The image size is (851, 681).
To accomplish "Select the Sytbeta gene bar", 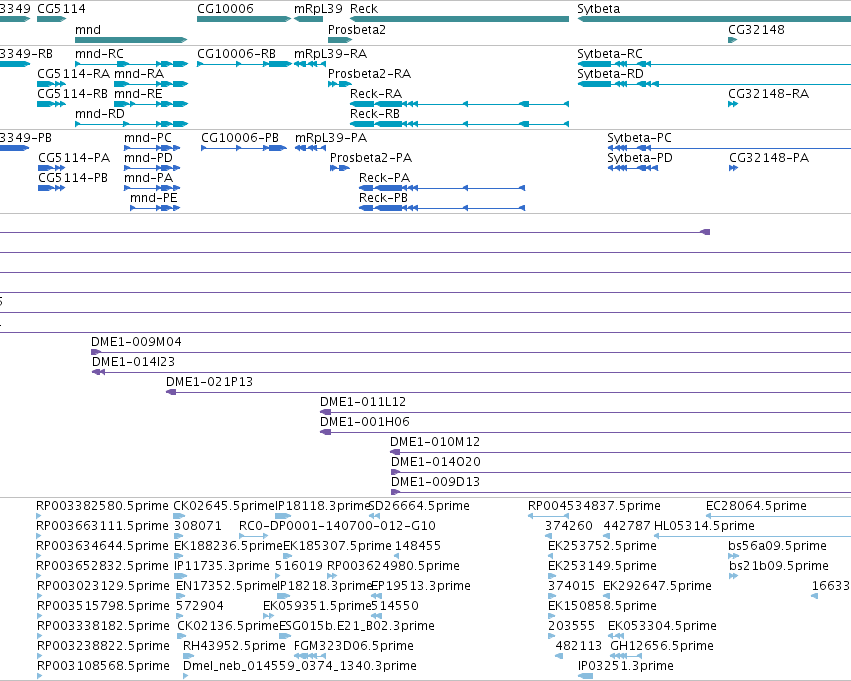I will (714, 19).
